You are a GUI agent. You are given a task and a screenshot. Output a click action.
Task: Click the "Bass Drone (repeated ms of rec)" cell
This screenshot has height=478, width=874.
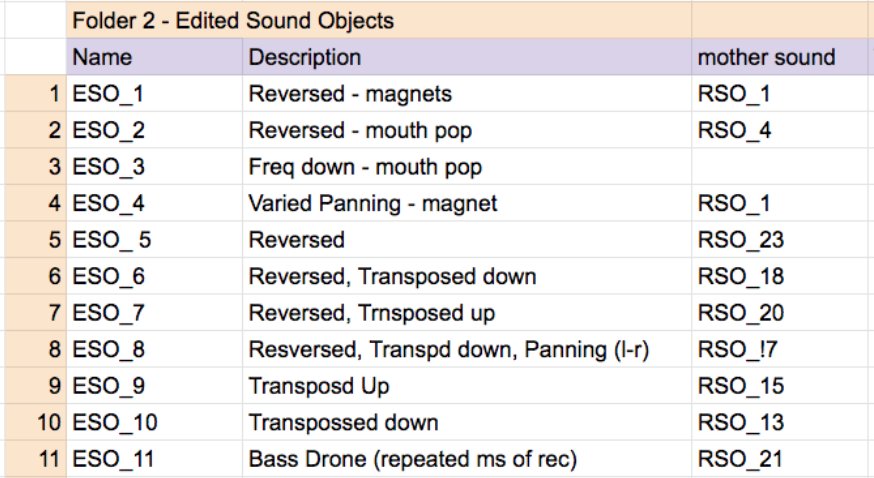tap(466, 459)
